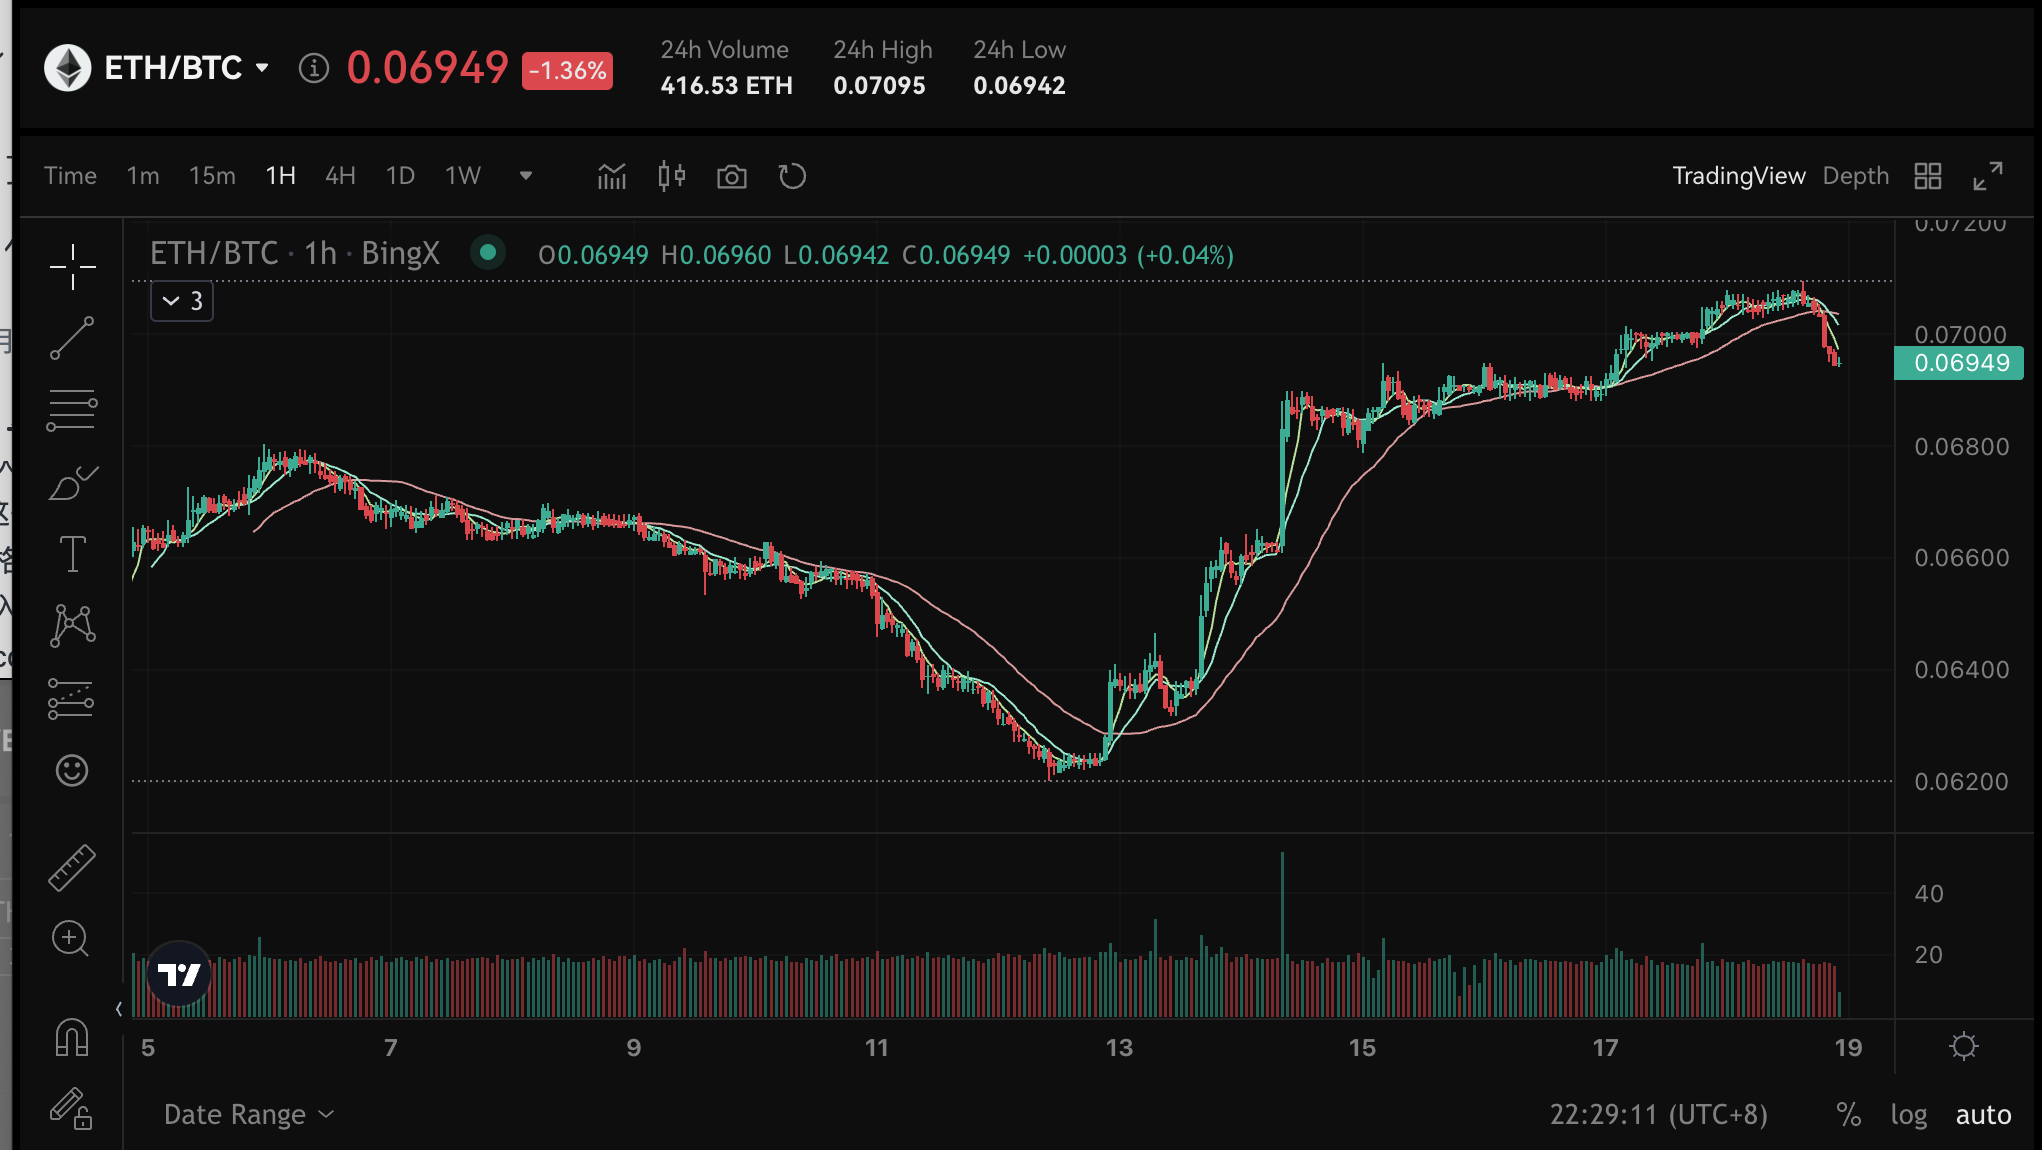2042x1150 pixels.
Task: Click the 0.06949 current price label
Action: (1958, 363)
